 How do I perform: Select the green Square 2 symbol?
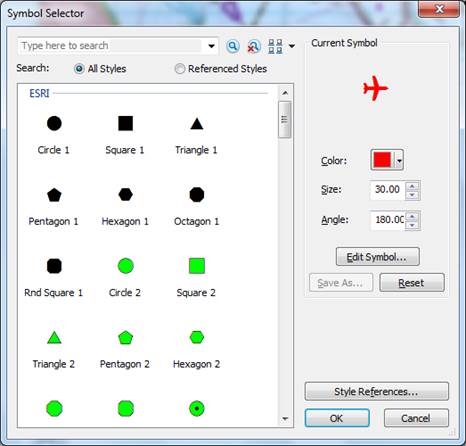[x=197, y=266]
